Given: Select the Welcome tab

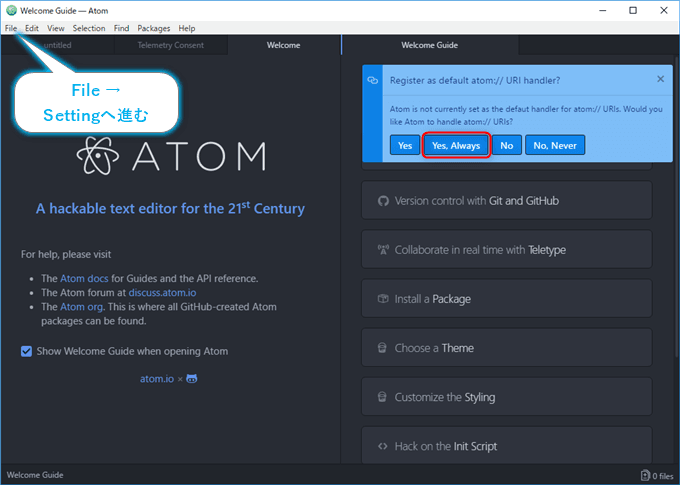Looking at the screenshot, I should tap(283, 45).
